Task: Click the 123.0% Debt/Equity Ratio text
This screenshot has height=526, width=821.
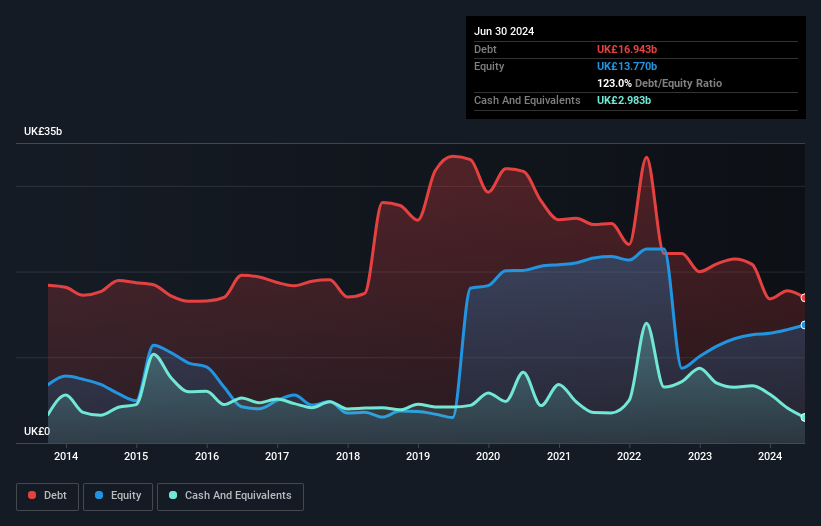Action: [659, 83]
